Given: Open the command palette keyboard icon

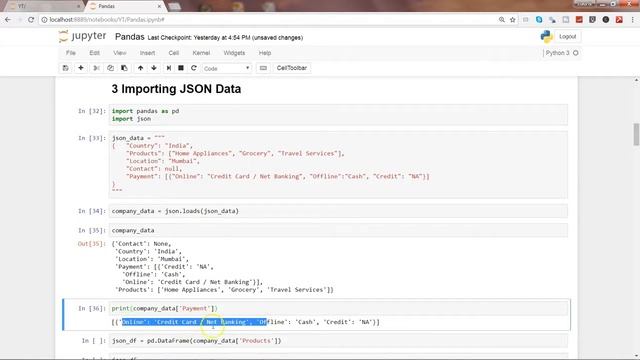Looking at the screenshot, I should pos(263,68).
